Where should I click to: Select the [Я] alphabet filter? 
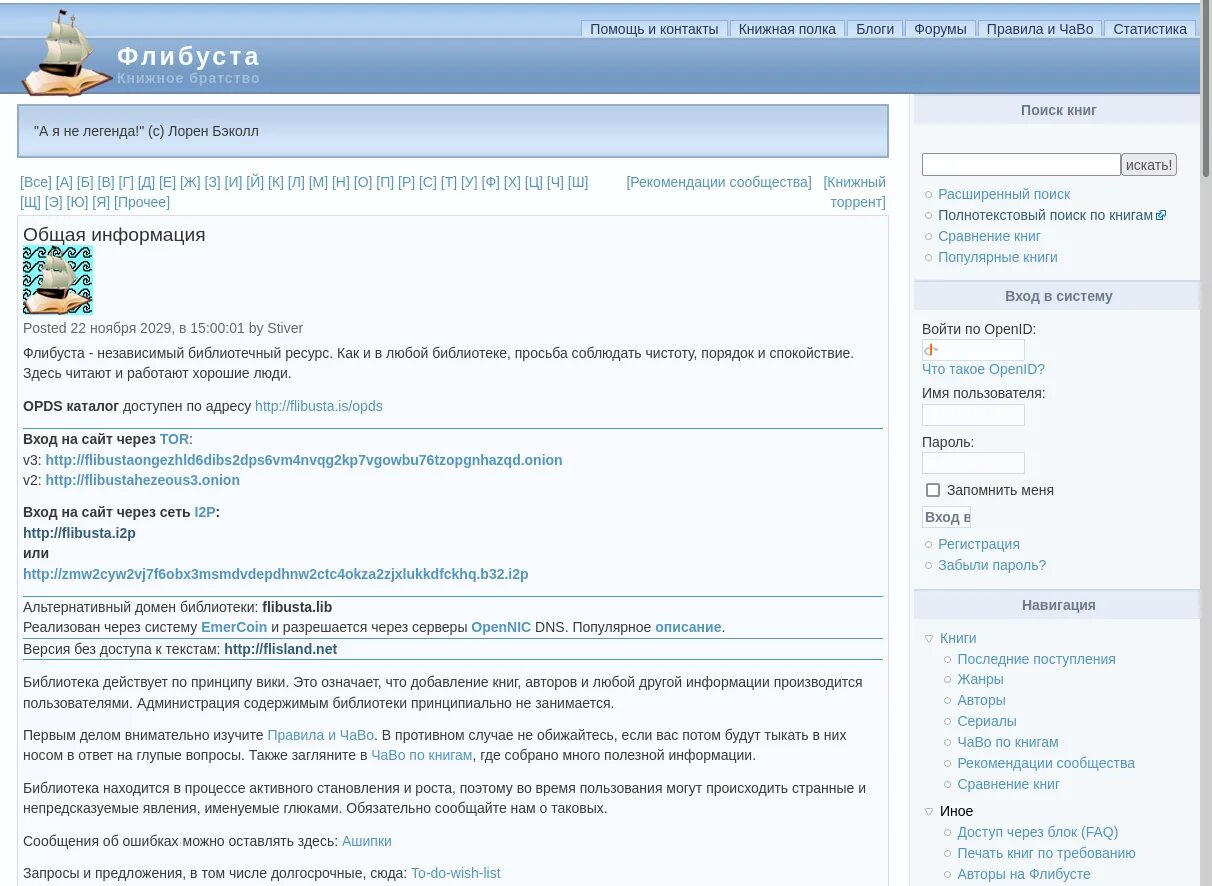(101, 202)
